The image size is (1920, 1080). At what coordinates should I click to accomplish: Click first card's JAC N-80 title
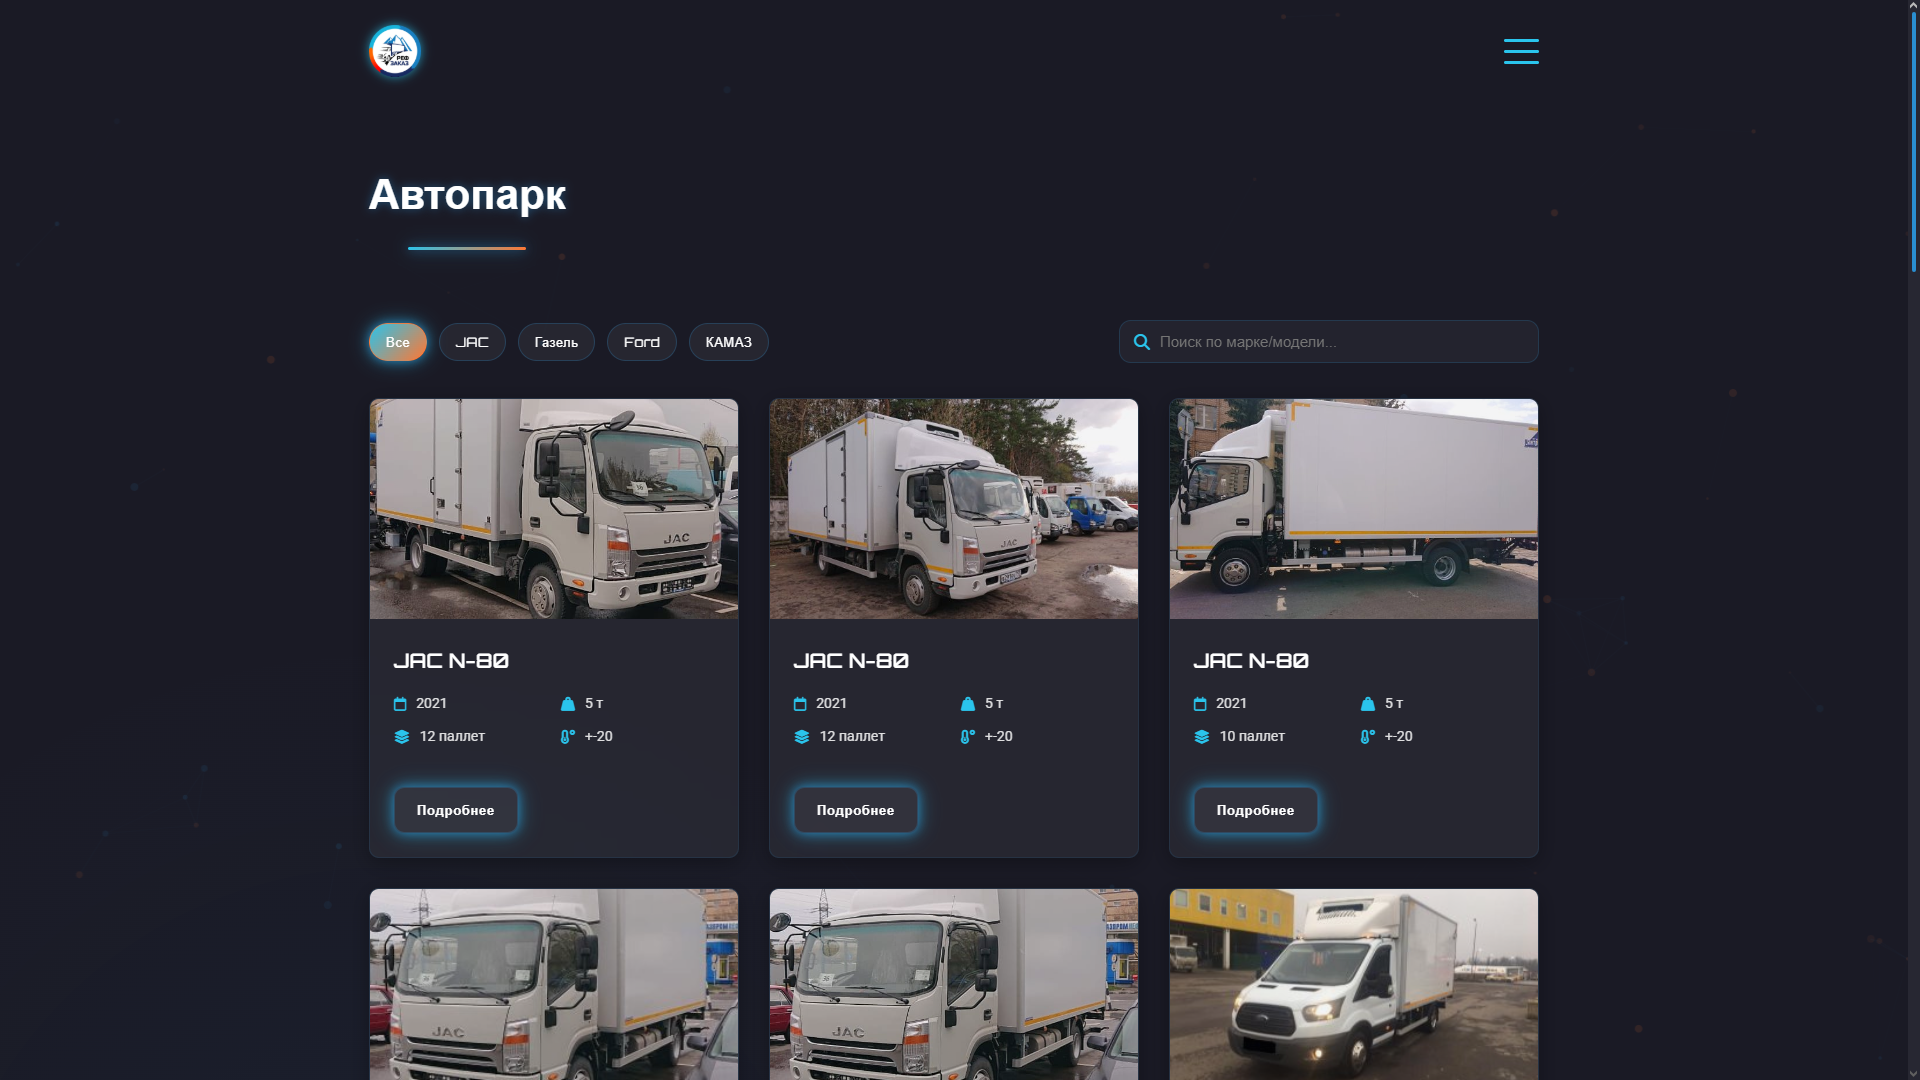click(x=451, y=661)
